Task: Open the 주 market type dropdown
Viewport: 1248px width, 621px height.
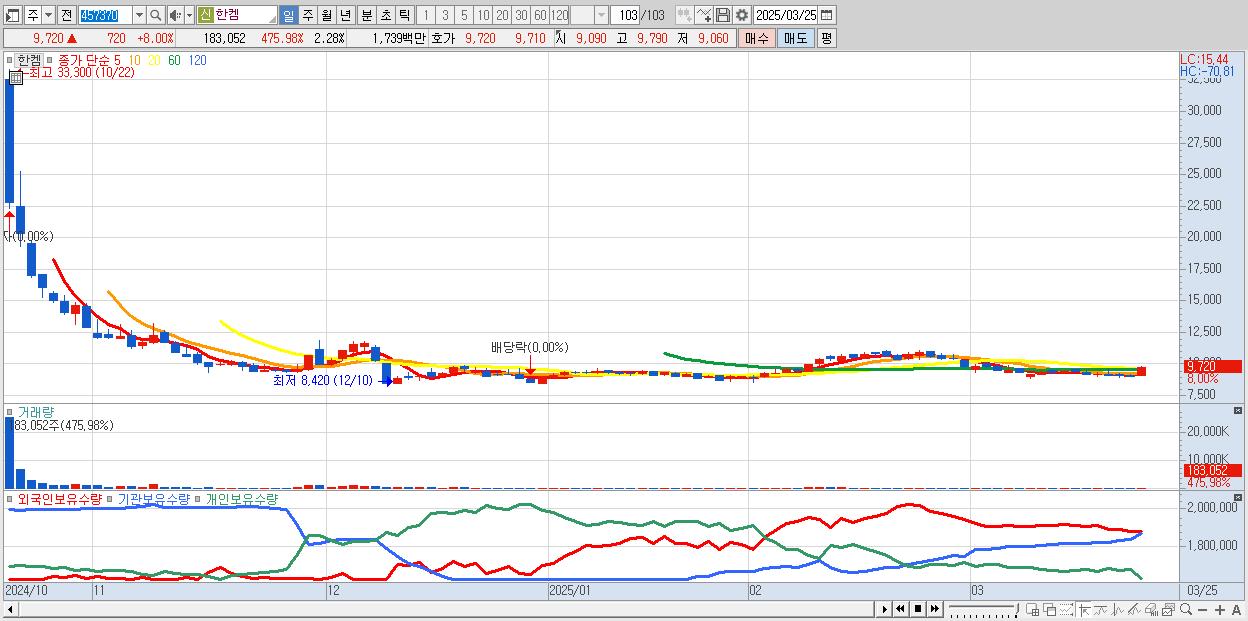Action: (x=48, y=15)
